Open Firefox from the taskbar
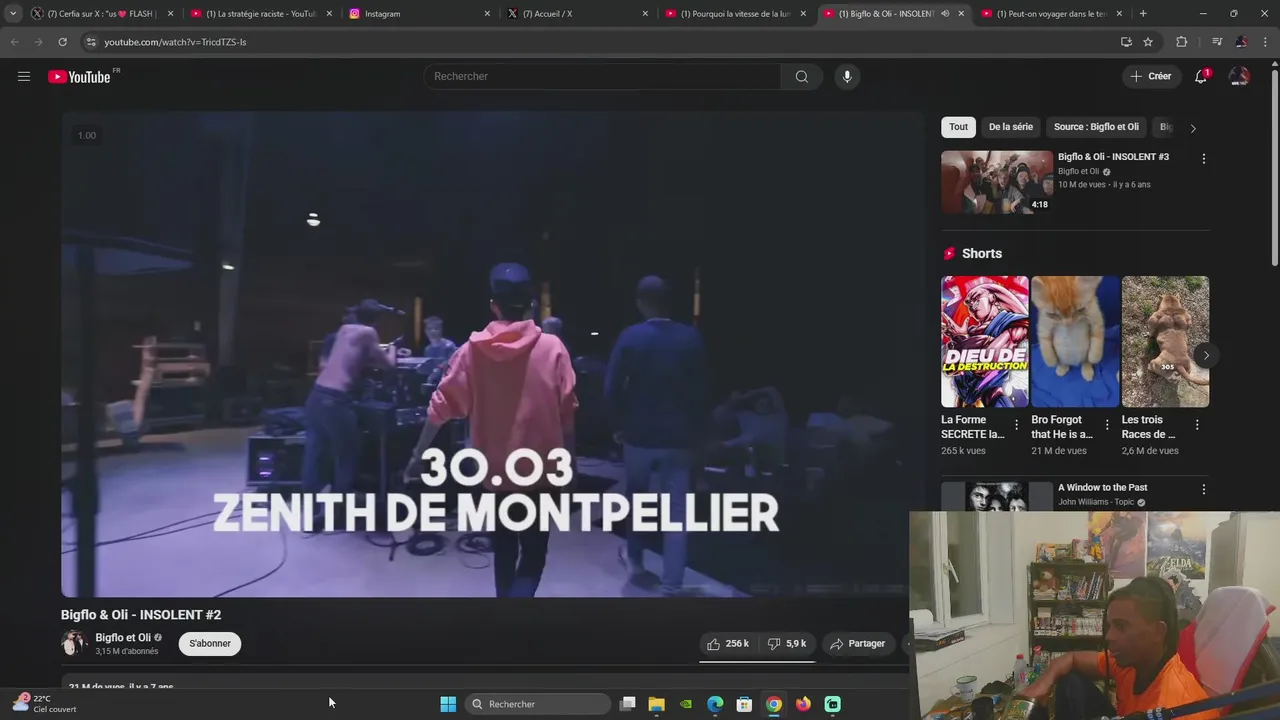This screenshot has width=1280, height=720. tap(803, 704)
